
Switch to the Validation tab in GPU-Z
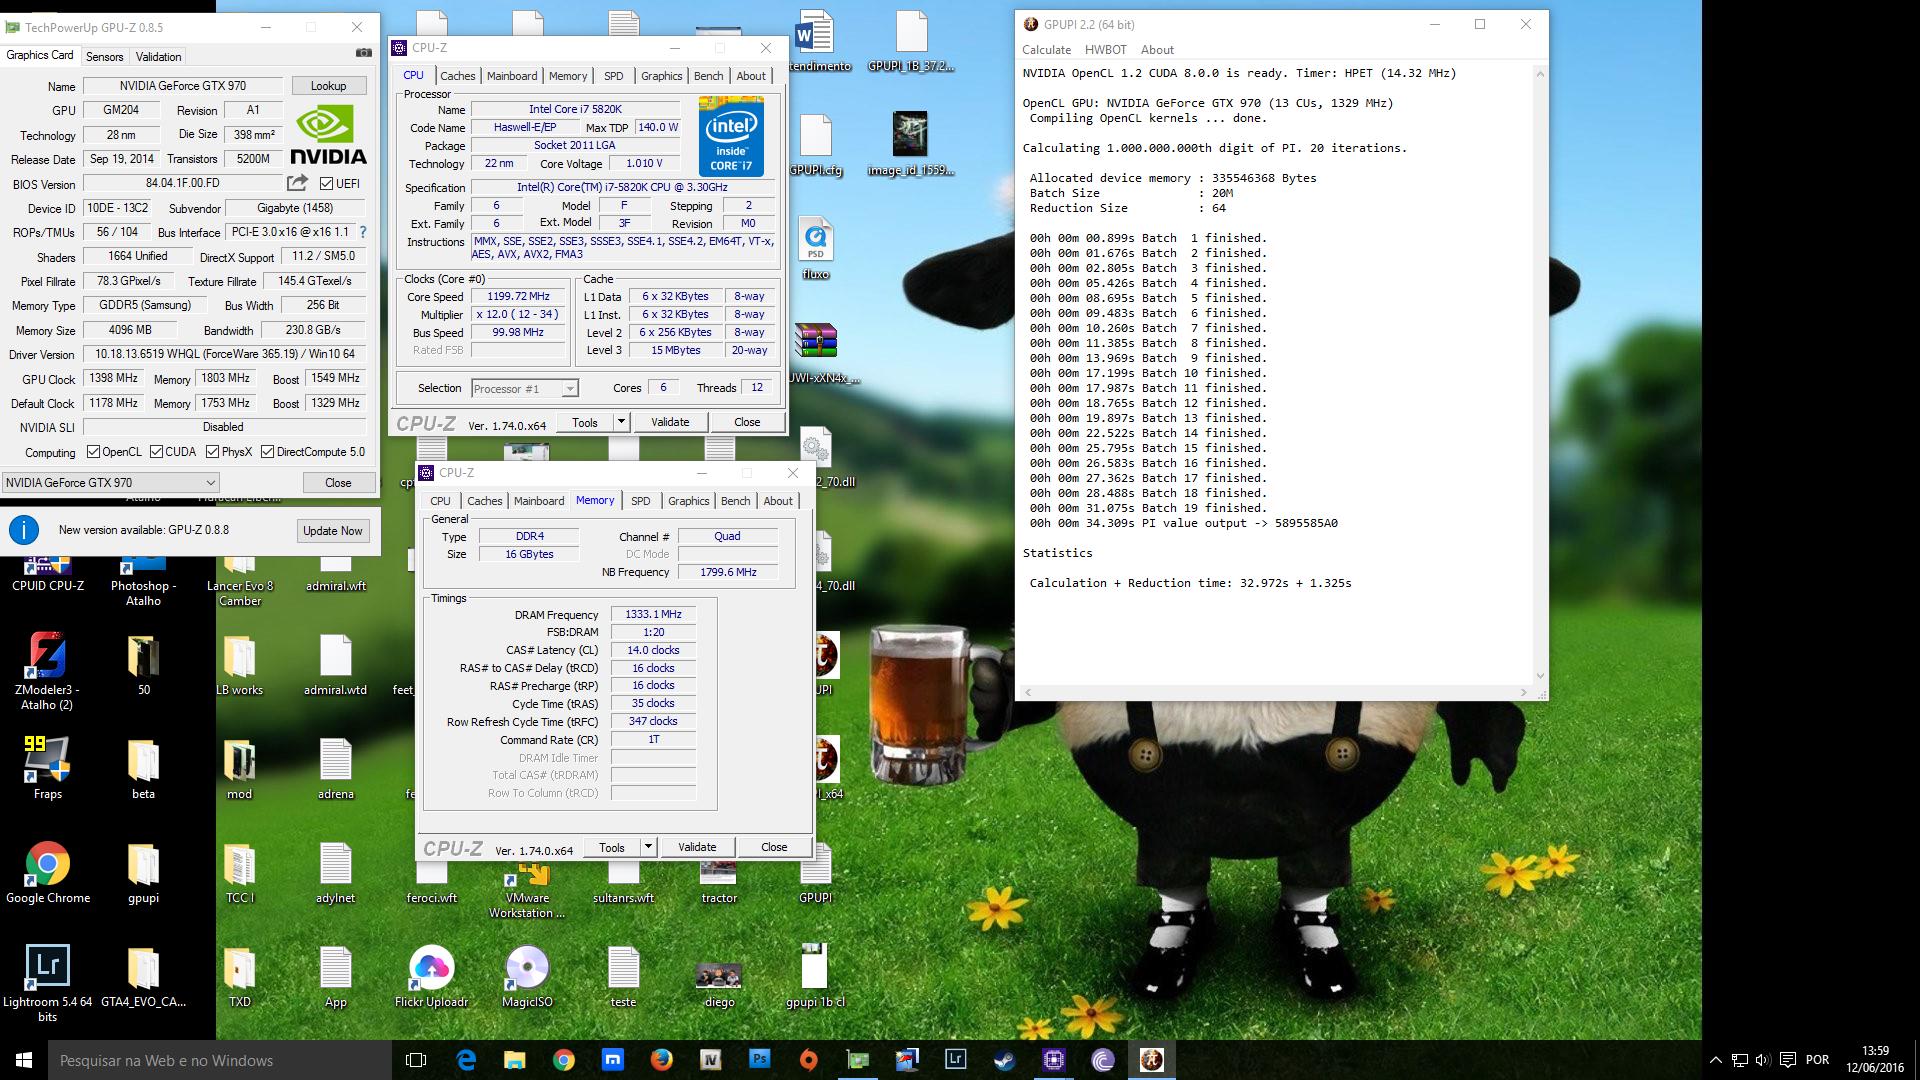pyautogui.click(x=158, y=56)
